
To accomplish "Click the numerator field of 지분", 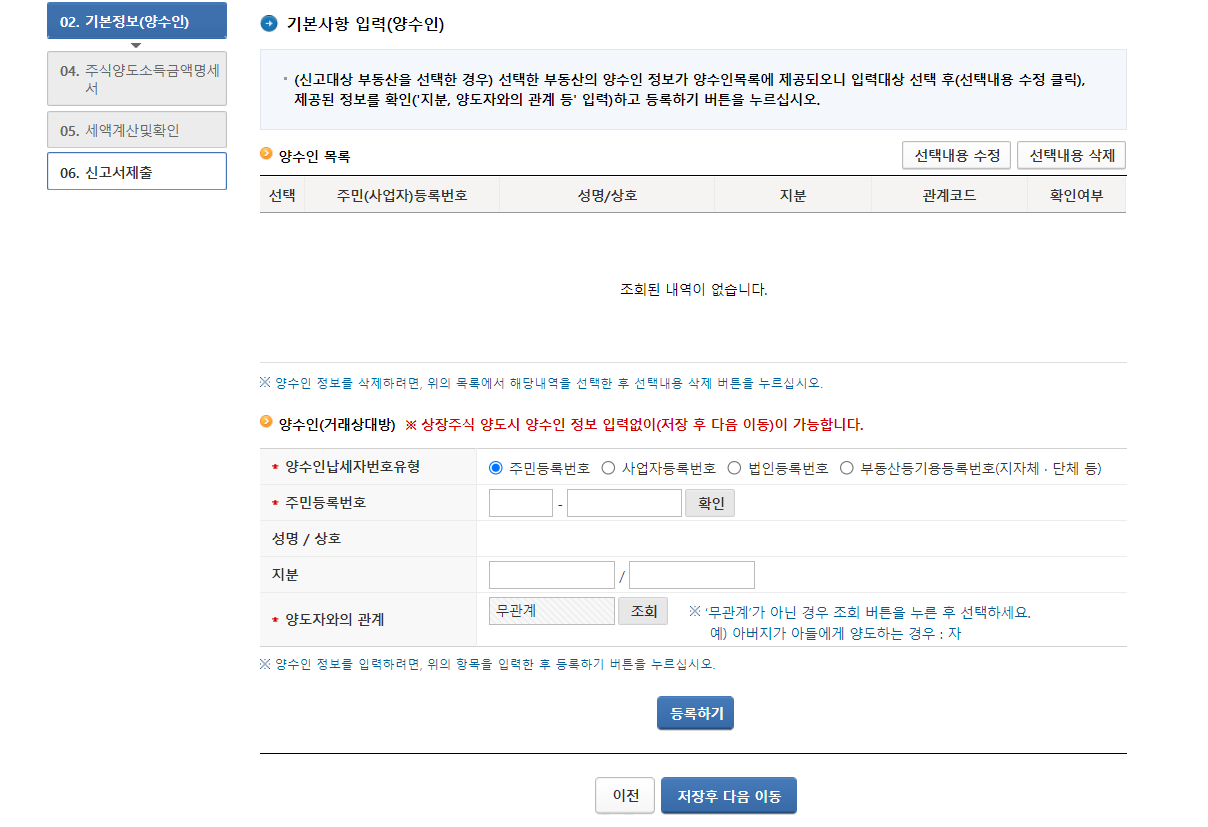I will click(x=551, y=574).
